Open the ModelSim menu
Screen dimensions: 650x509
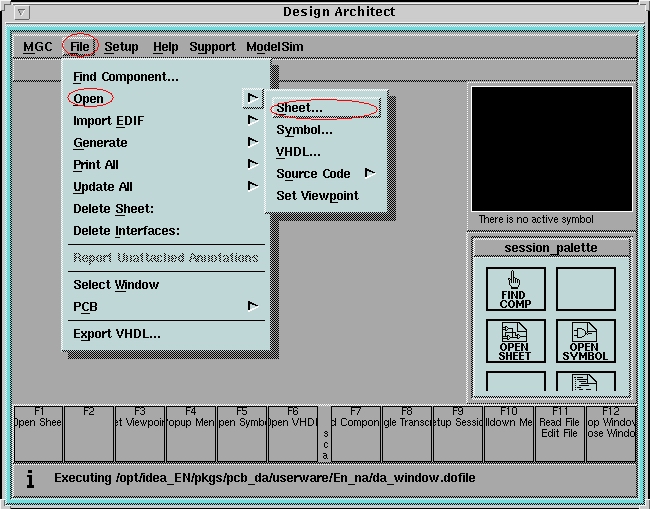(275, 46)
